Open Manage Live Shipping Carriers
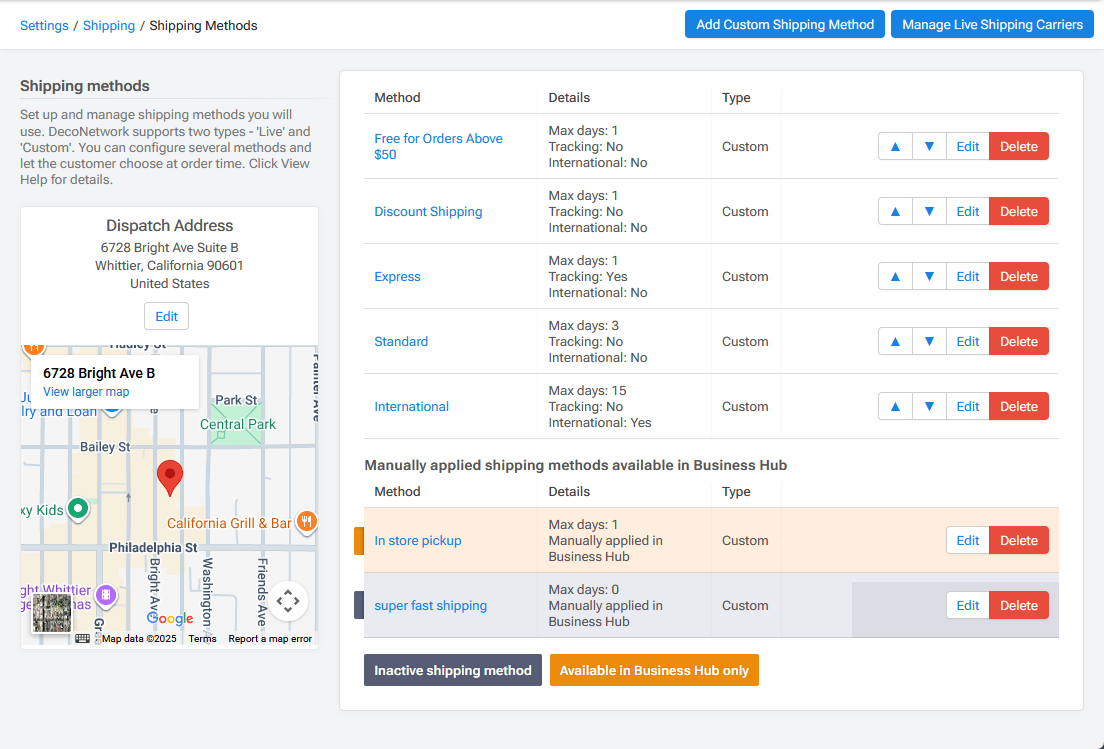Image resolution: width=1104 pixels, height=749 pixels. pos(991,24)
